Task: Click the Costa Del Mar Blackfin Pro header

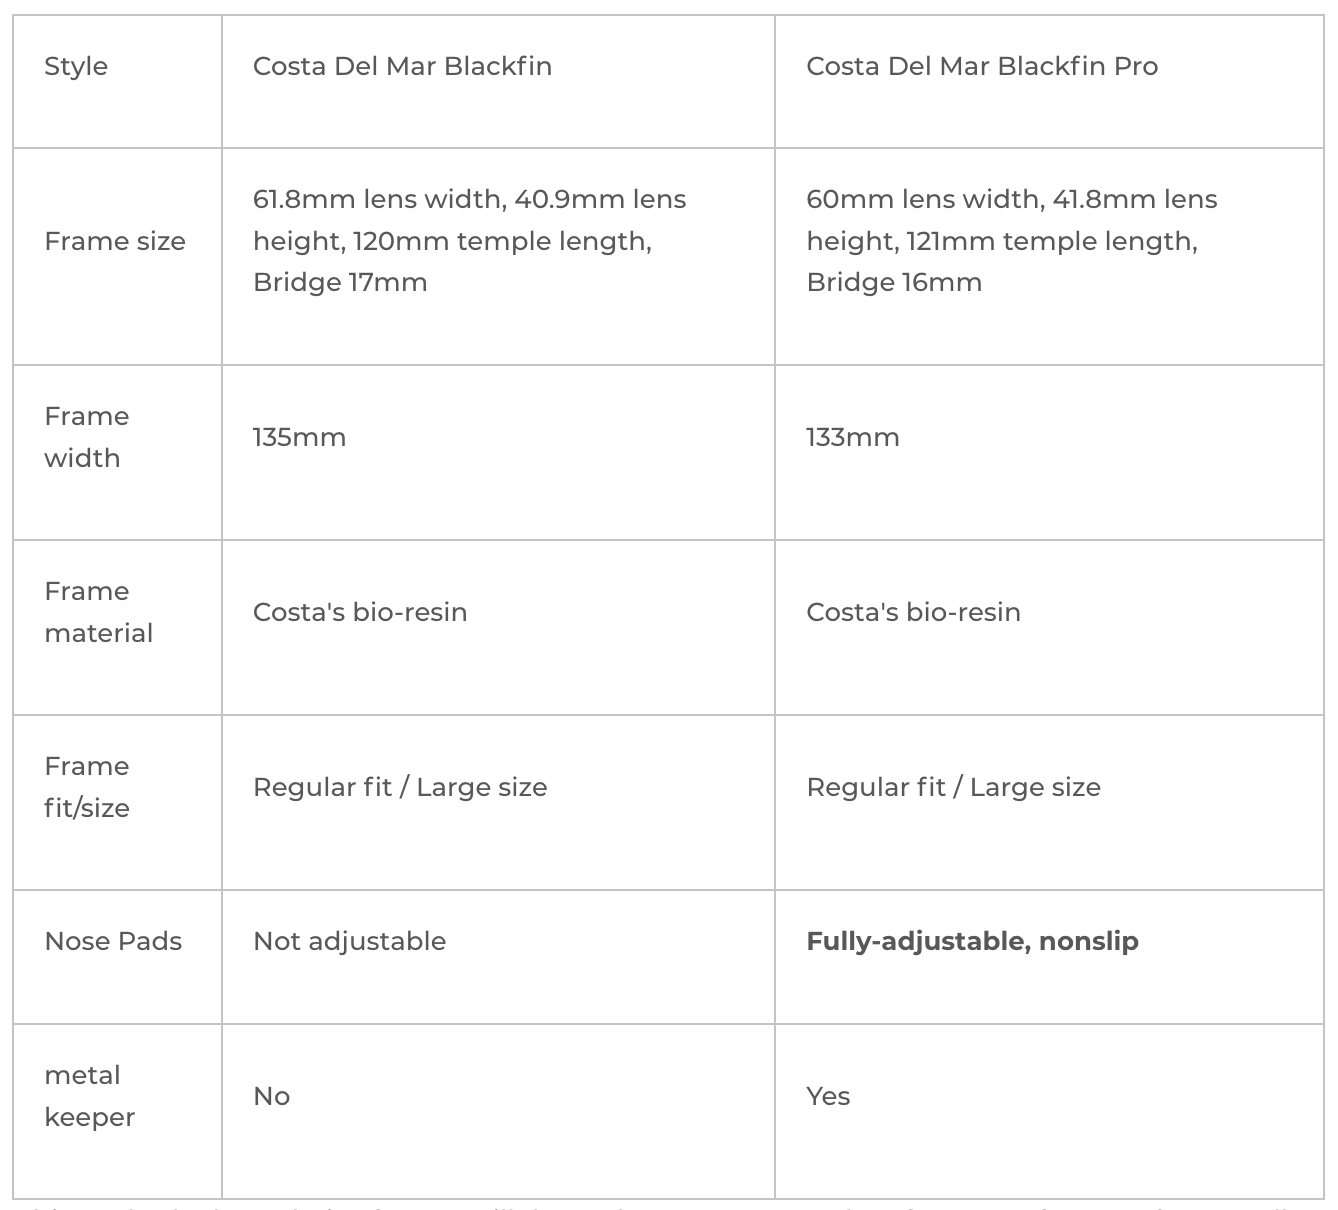Action: point(982,66)
